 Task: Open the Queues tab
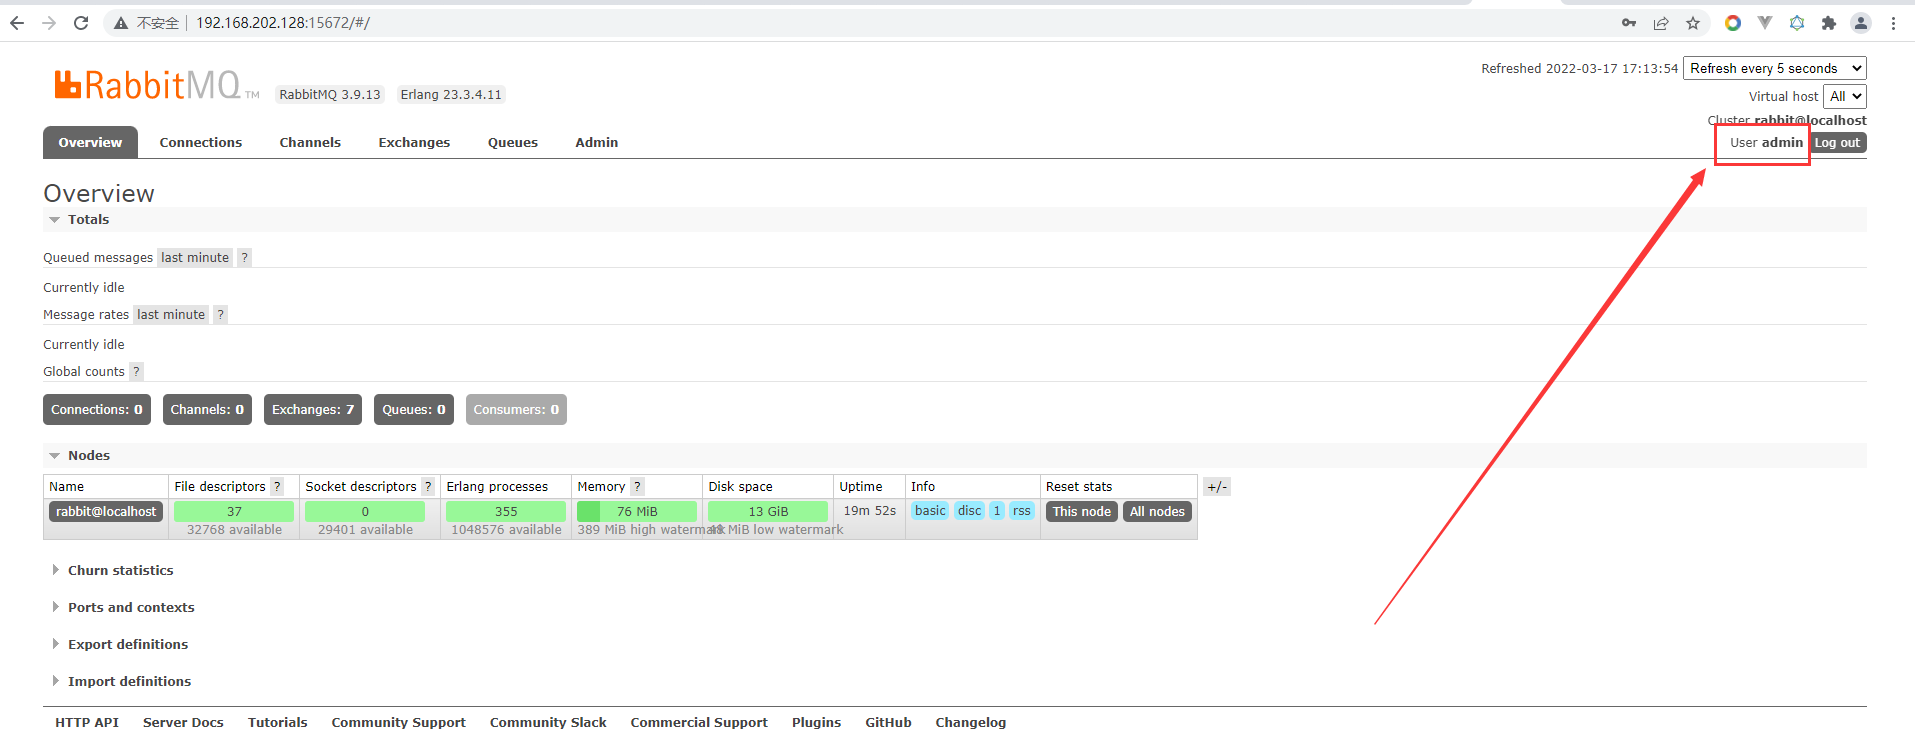pyautogui.click(x=513, y=143)
